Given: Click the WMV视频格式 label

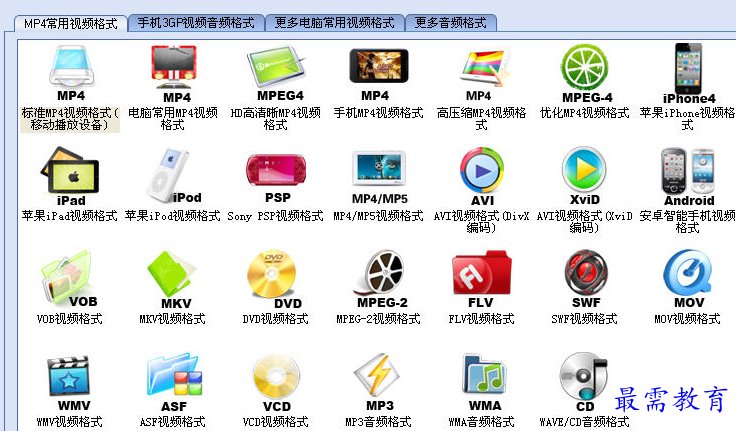Looking at the screenshot, I should click(69, 422).
